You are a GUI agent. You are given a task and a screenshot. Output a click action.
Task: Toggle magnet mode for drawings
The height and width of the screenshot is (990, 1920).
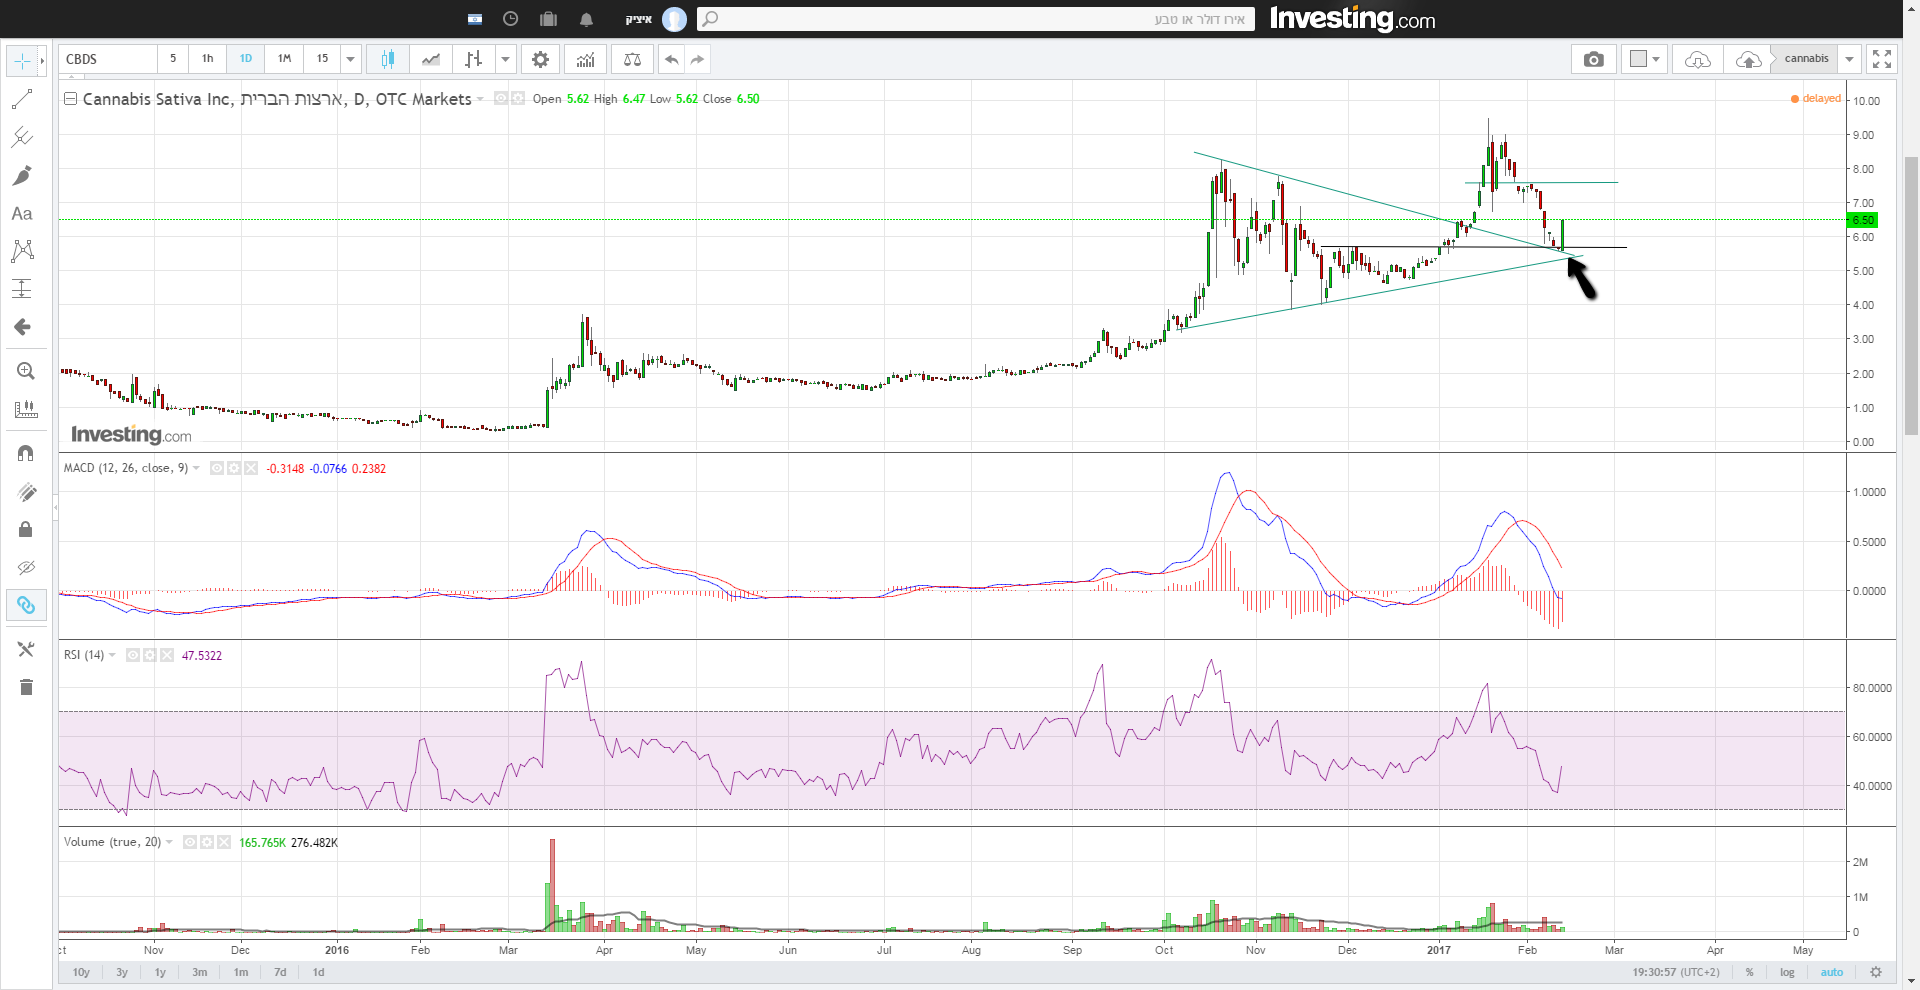click(26, 453)
